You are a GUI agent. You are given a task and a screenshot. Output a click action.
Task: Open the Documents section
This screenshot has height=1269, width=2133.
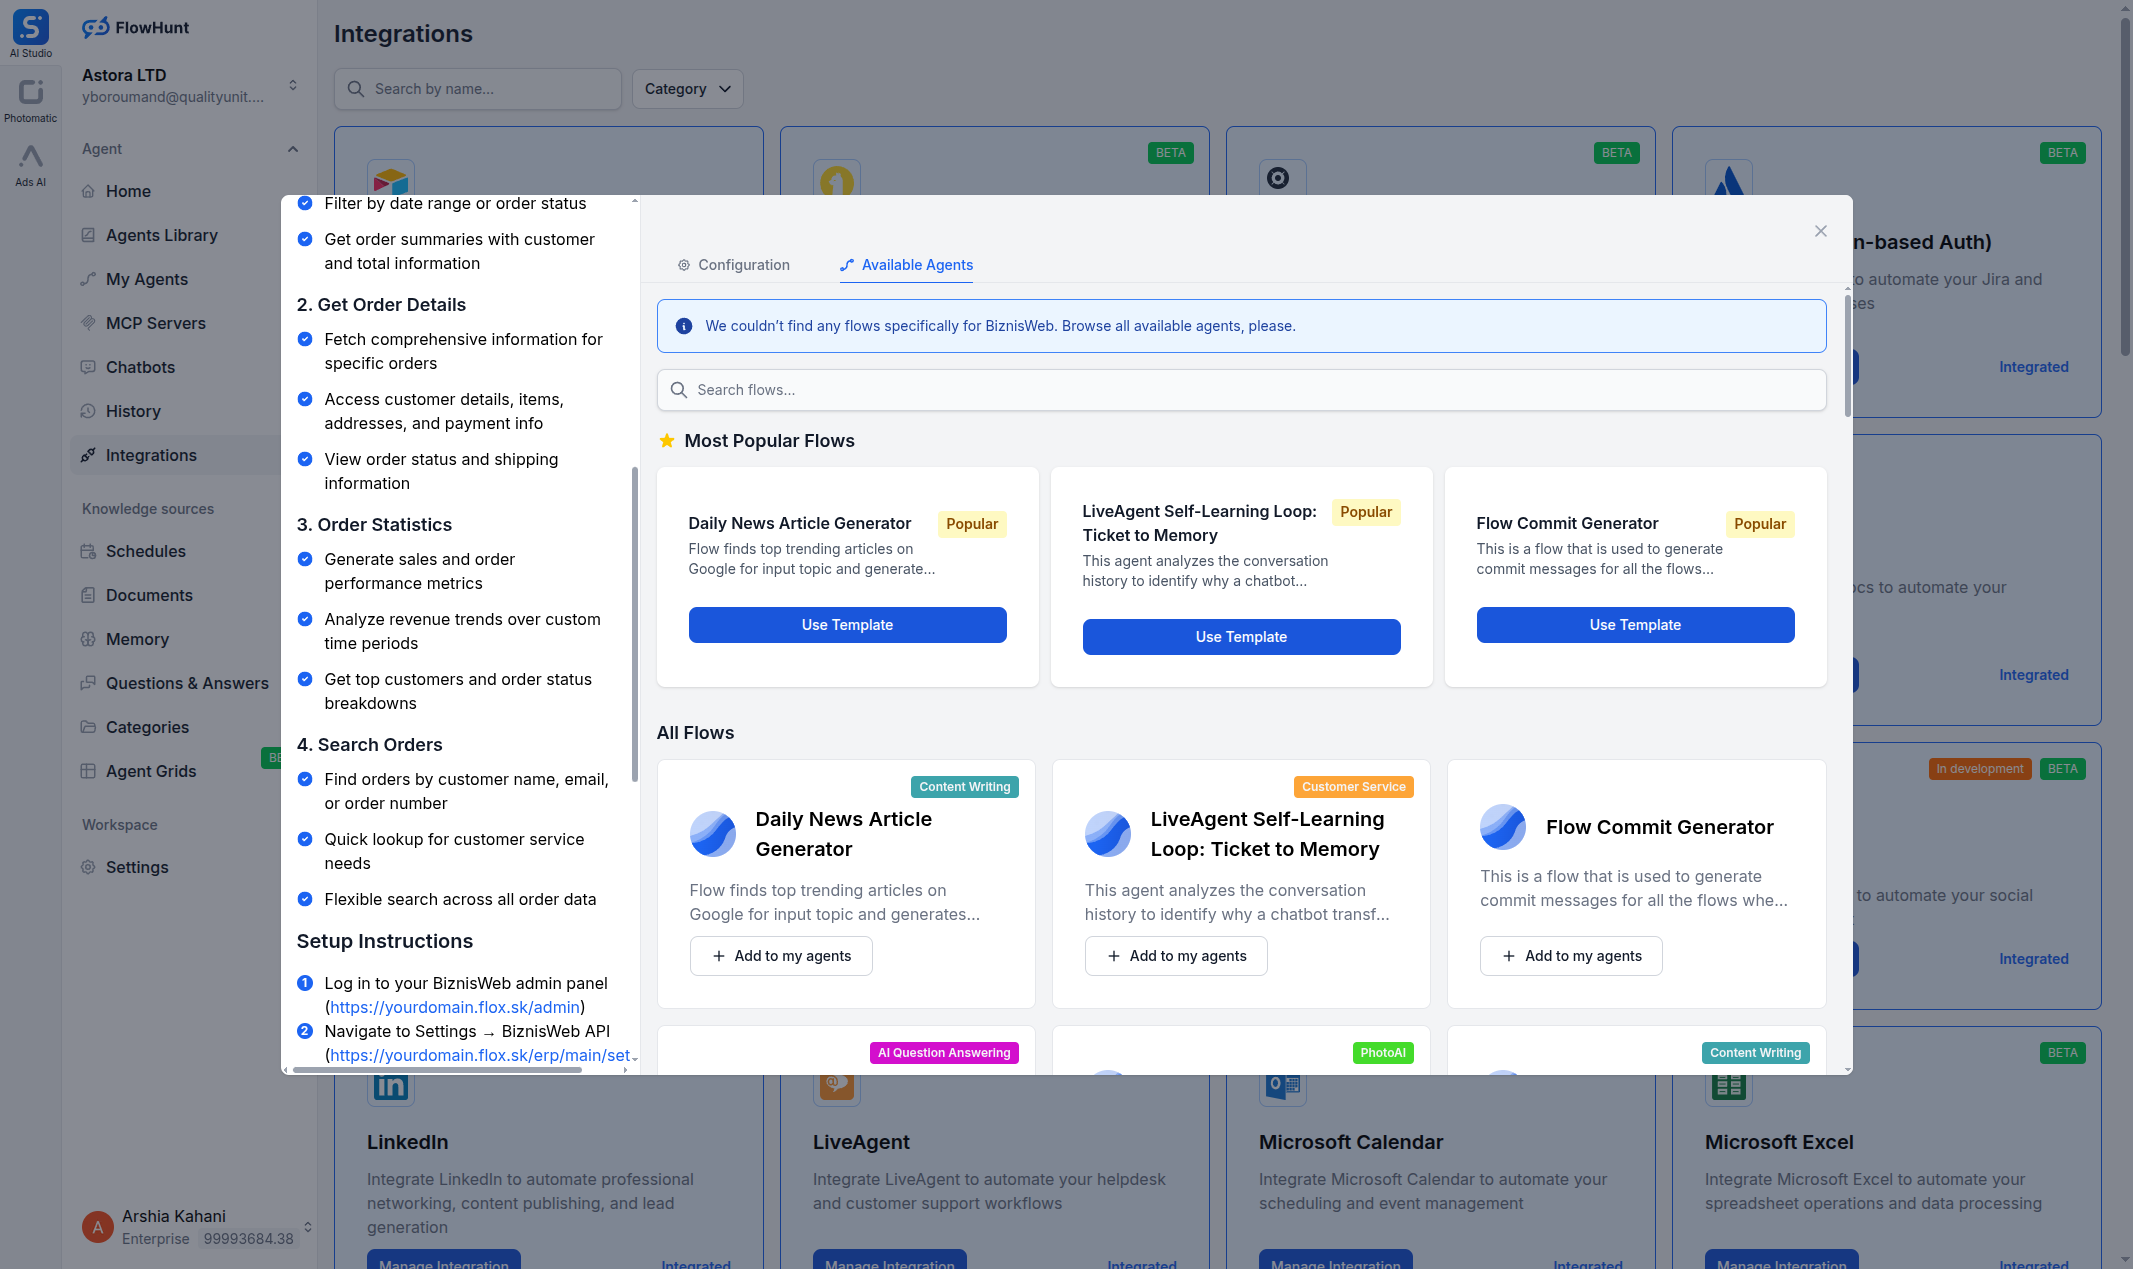(149, 595)
